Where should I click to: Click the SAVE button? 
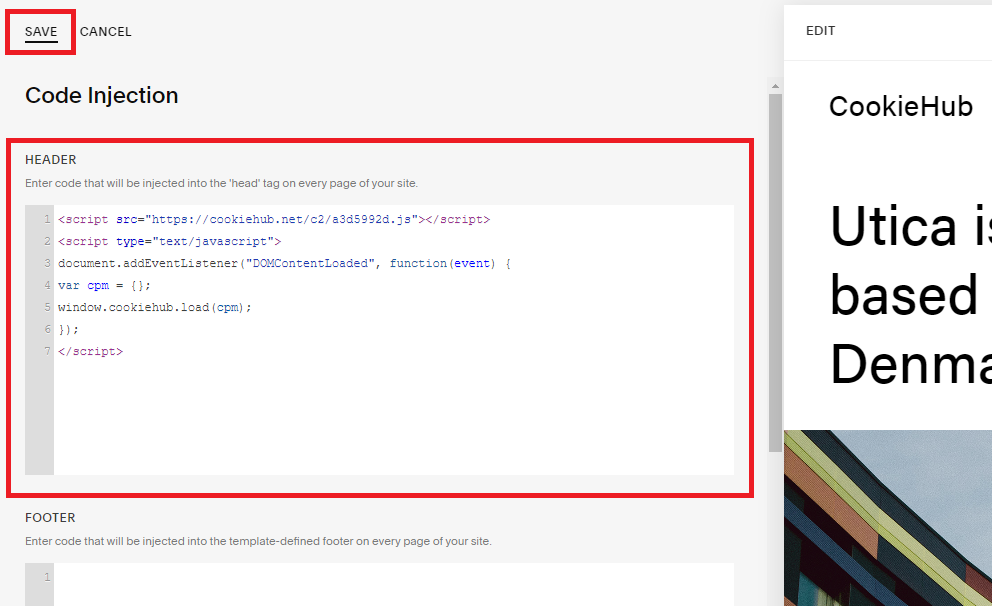tap(40, 31)
